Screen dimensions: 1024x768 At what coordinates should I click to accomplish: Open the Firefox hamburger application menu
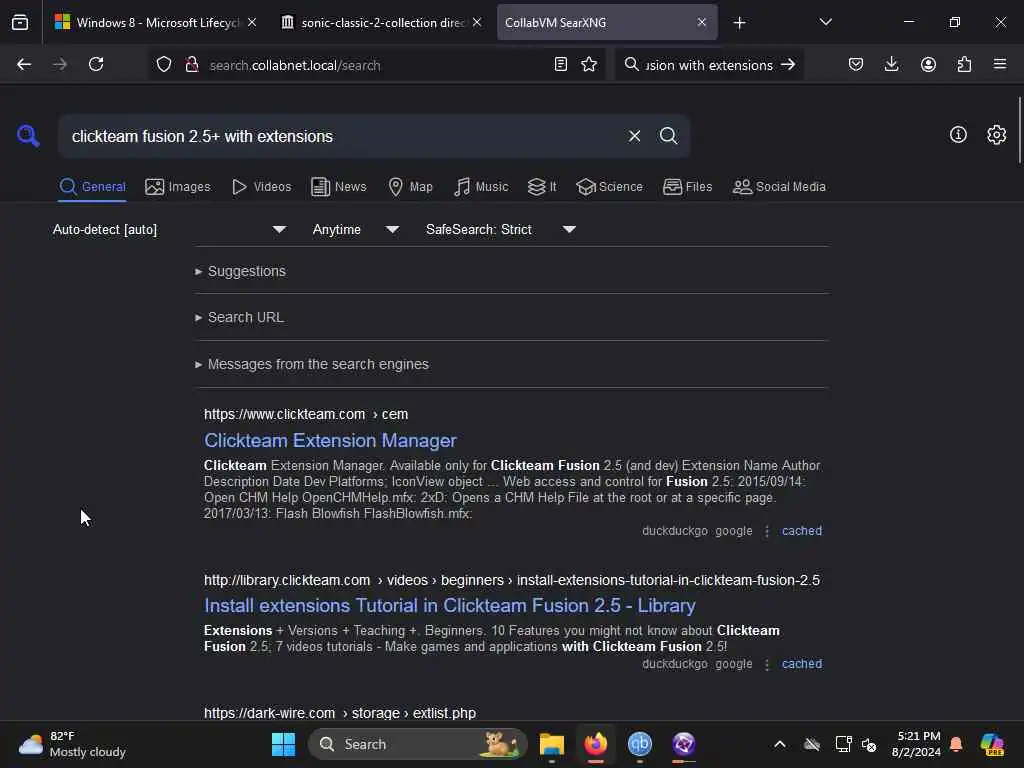pyautogui.click(x=1000, y=64)
